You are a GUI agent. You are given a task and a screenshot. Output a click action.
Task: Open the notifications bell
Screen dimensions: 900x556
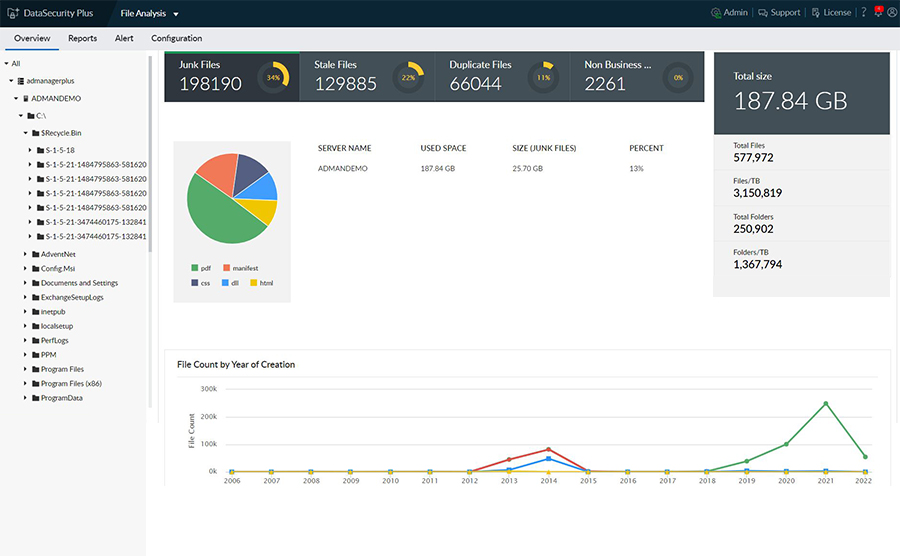click(878, 13)
